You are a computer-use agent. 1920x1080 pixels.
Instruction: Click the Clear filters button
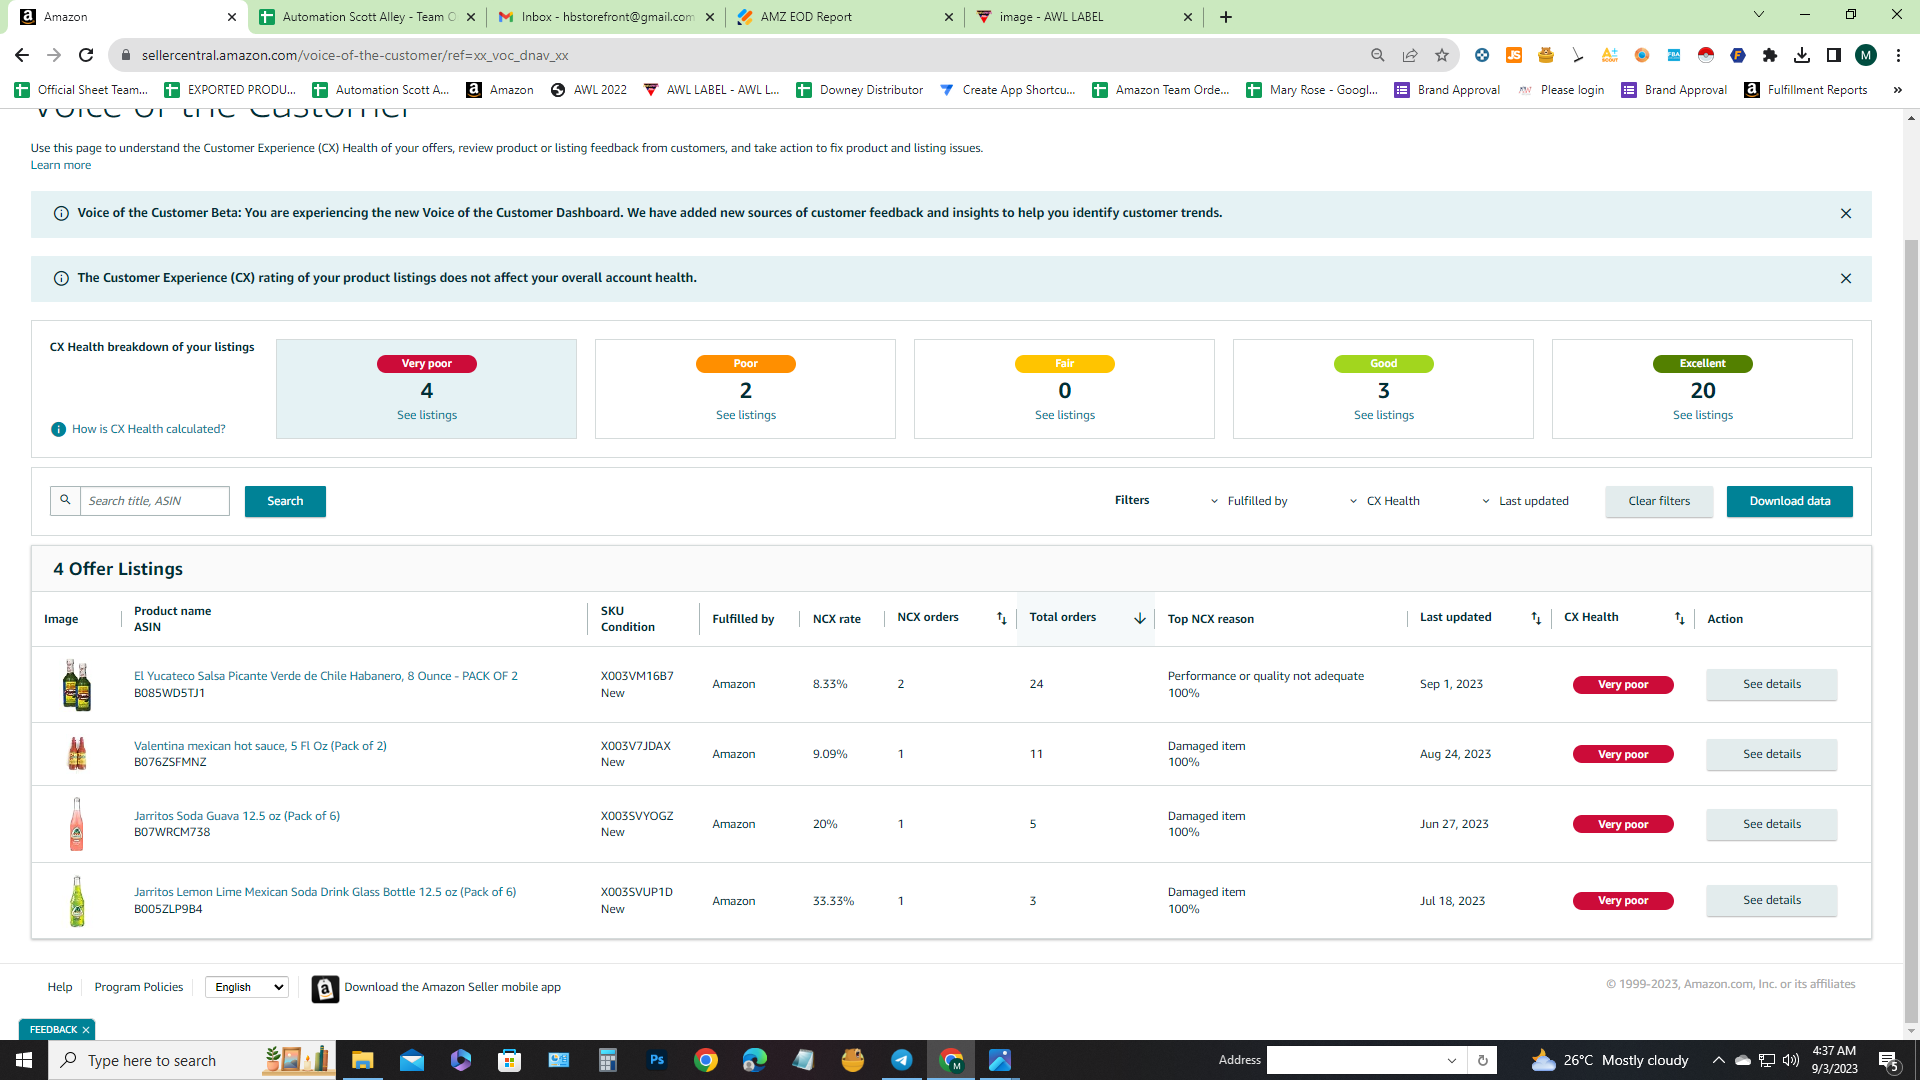click(1659, 501)
